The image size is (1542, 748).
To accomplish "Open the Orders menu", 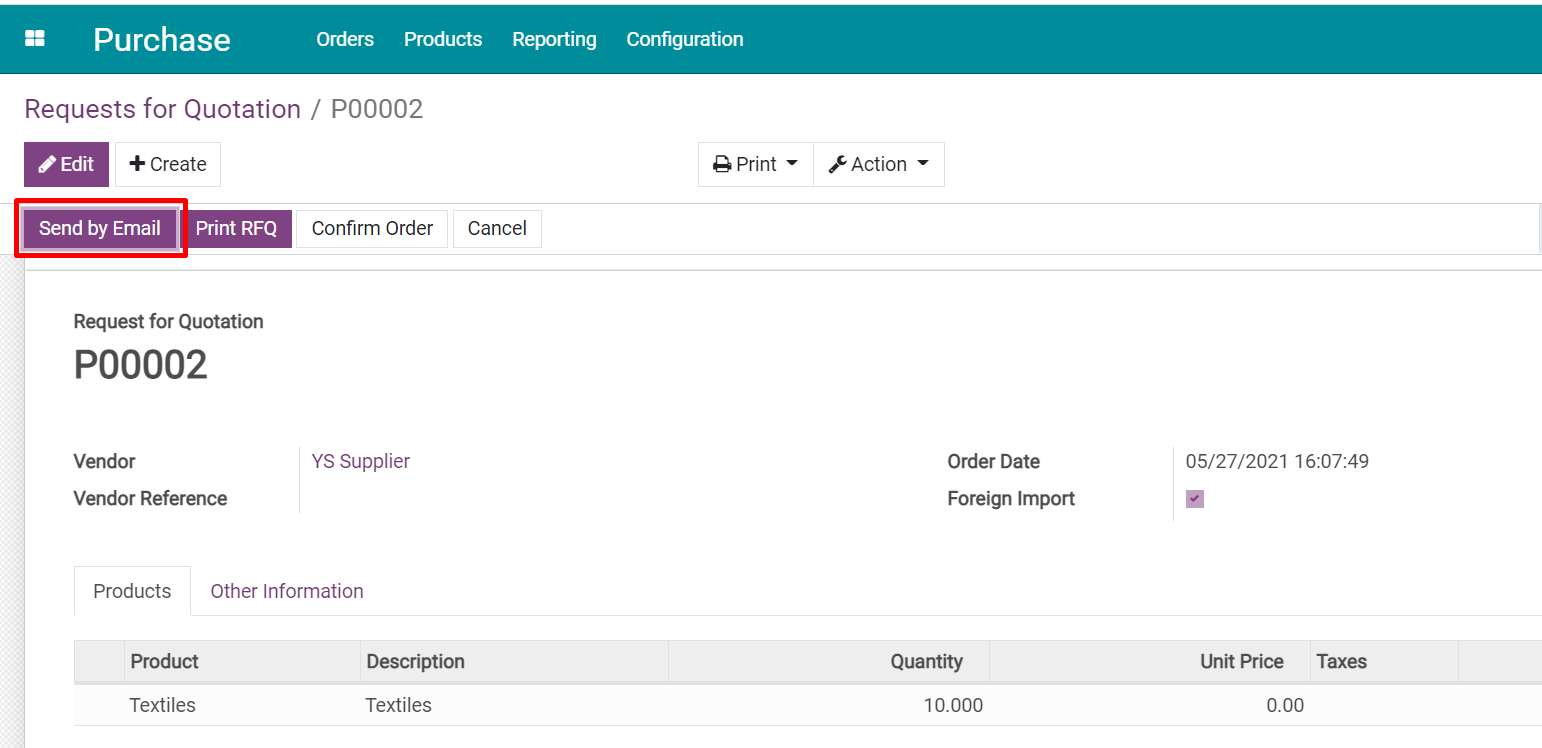I will (x=345, y=39).
